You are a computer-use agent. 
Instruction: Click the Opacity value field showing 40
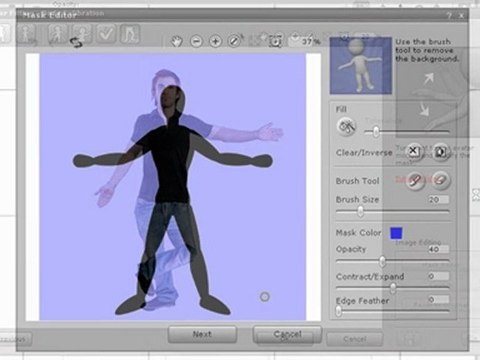pyautogui.click(x=438, y=249)
